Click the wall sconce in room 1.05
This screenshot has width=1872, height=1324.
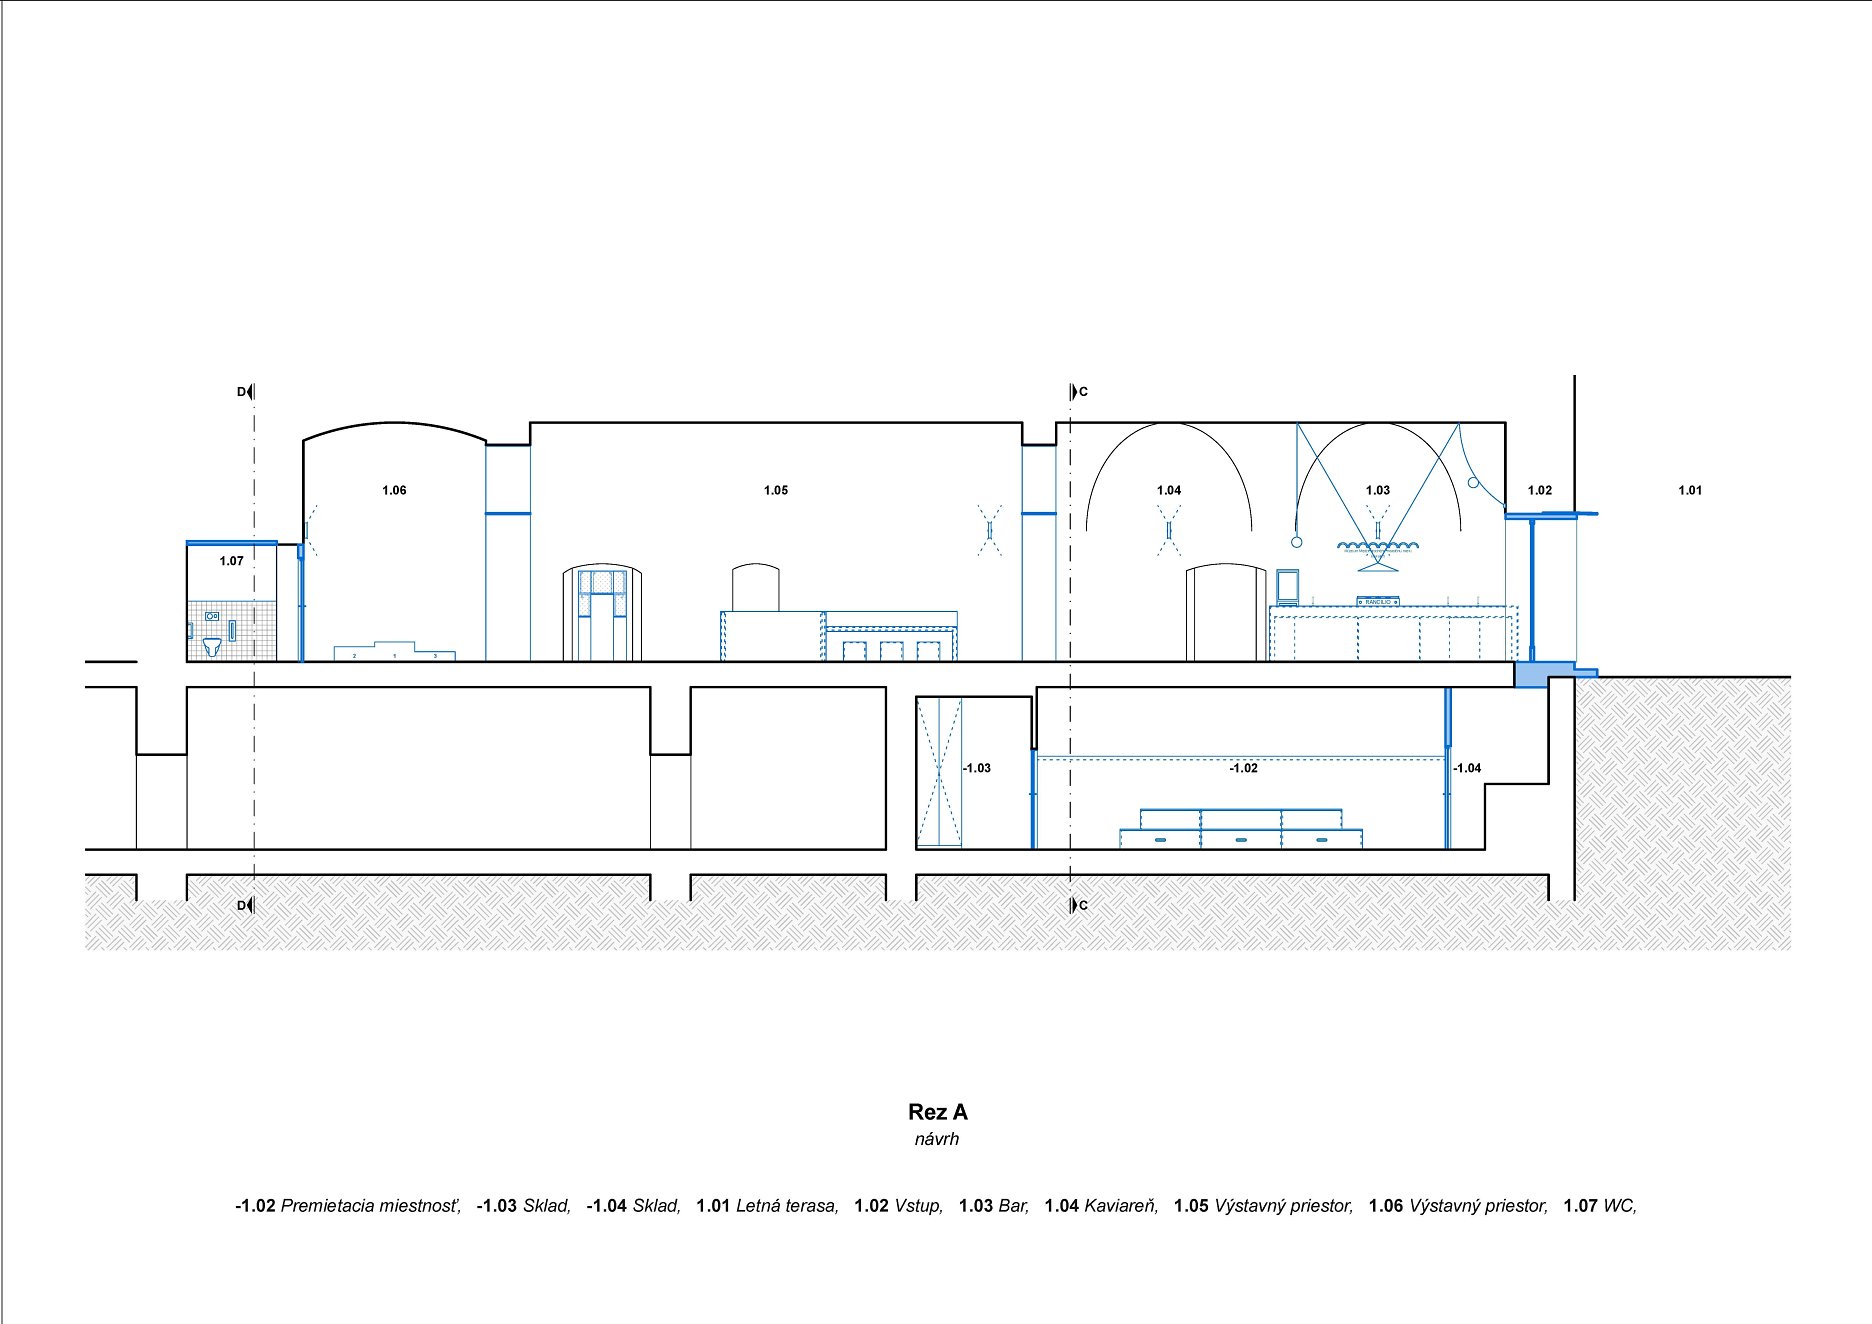pyautogui.click(x=988, y=530)
